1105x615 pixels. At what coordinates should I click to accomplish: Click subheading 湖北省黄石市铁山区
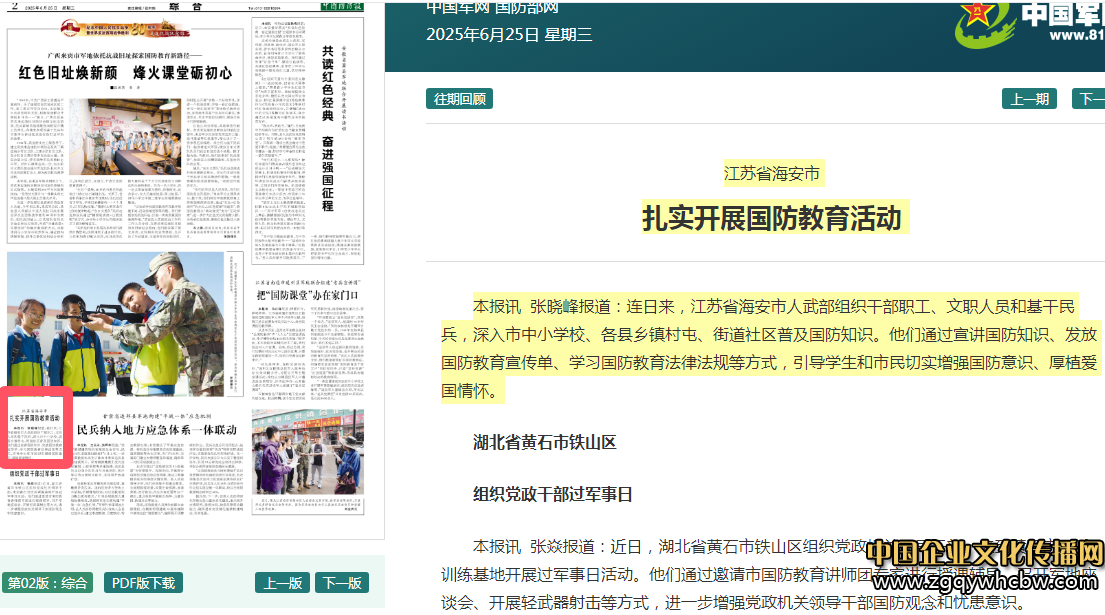[547, 442]
